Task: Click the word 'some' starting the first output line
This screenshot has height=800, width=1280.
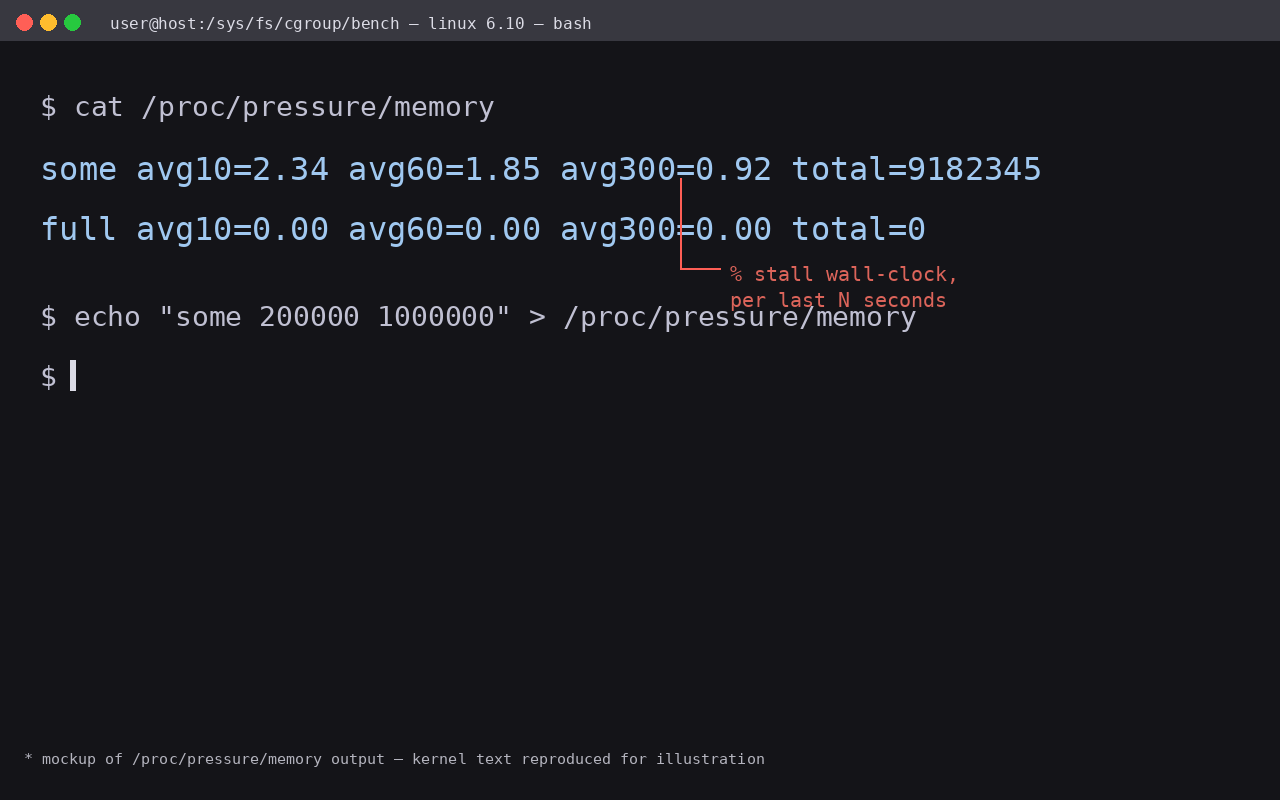Action: coord(79,169)
